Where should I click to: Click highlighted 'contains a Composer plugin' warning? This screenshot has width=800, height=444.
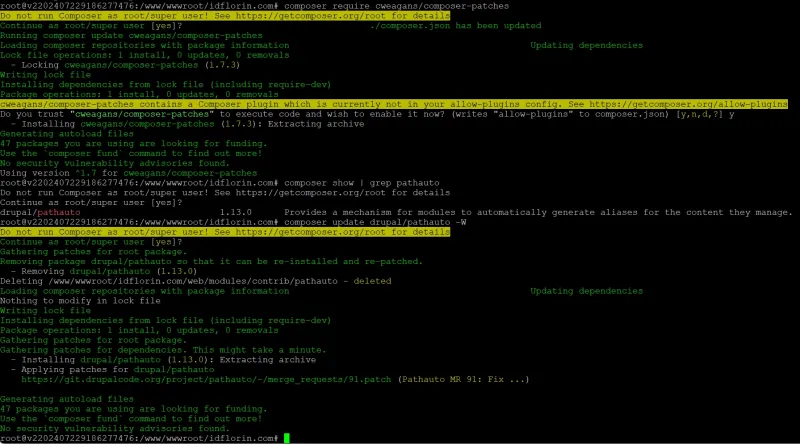click(x=394, y=104)
